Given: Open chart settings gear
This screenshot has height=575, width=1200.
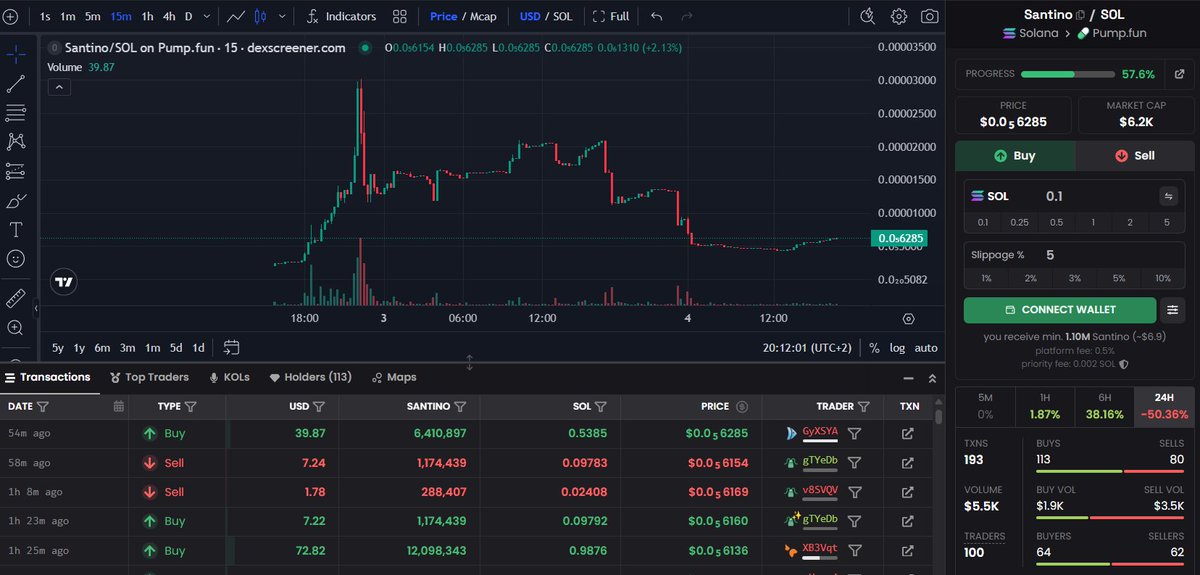Looking at the screenshot, I should [x=899, y=16].
